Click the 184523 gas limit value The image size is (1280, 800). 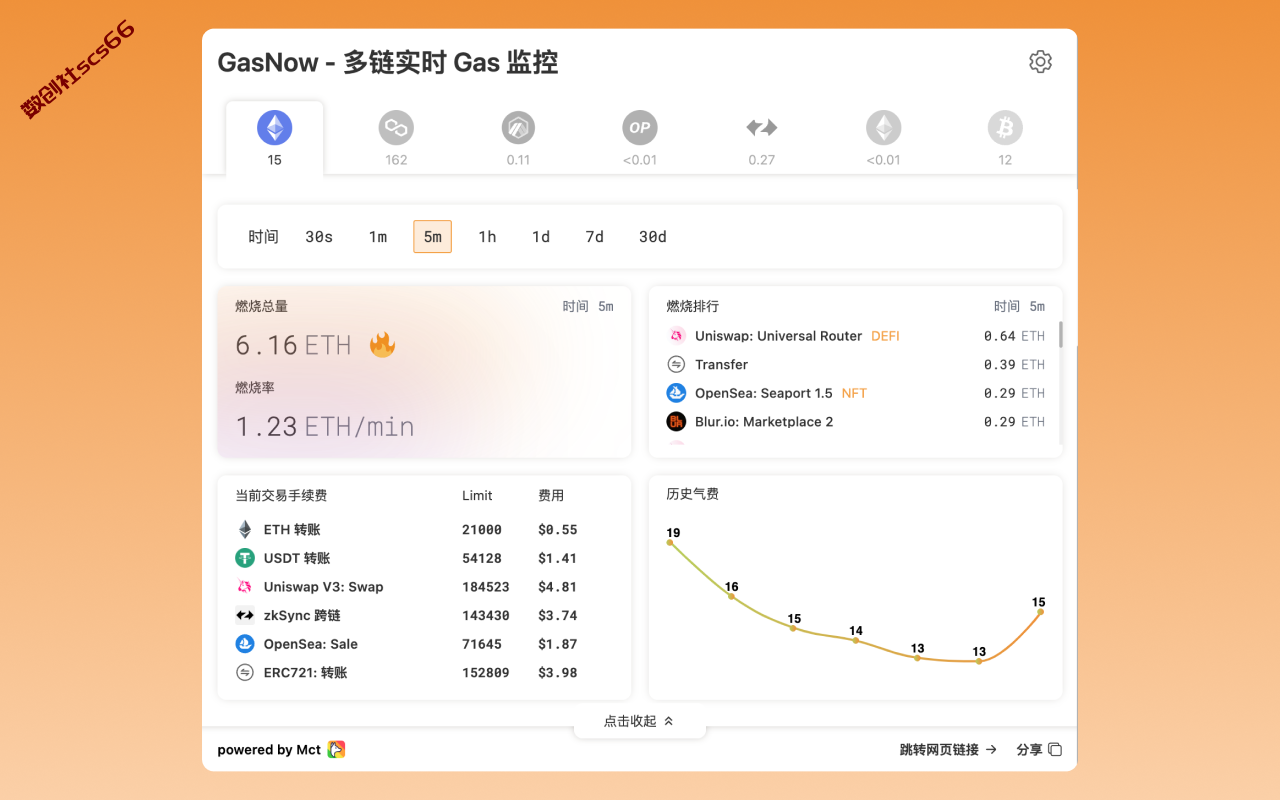[x=486, y=587]
